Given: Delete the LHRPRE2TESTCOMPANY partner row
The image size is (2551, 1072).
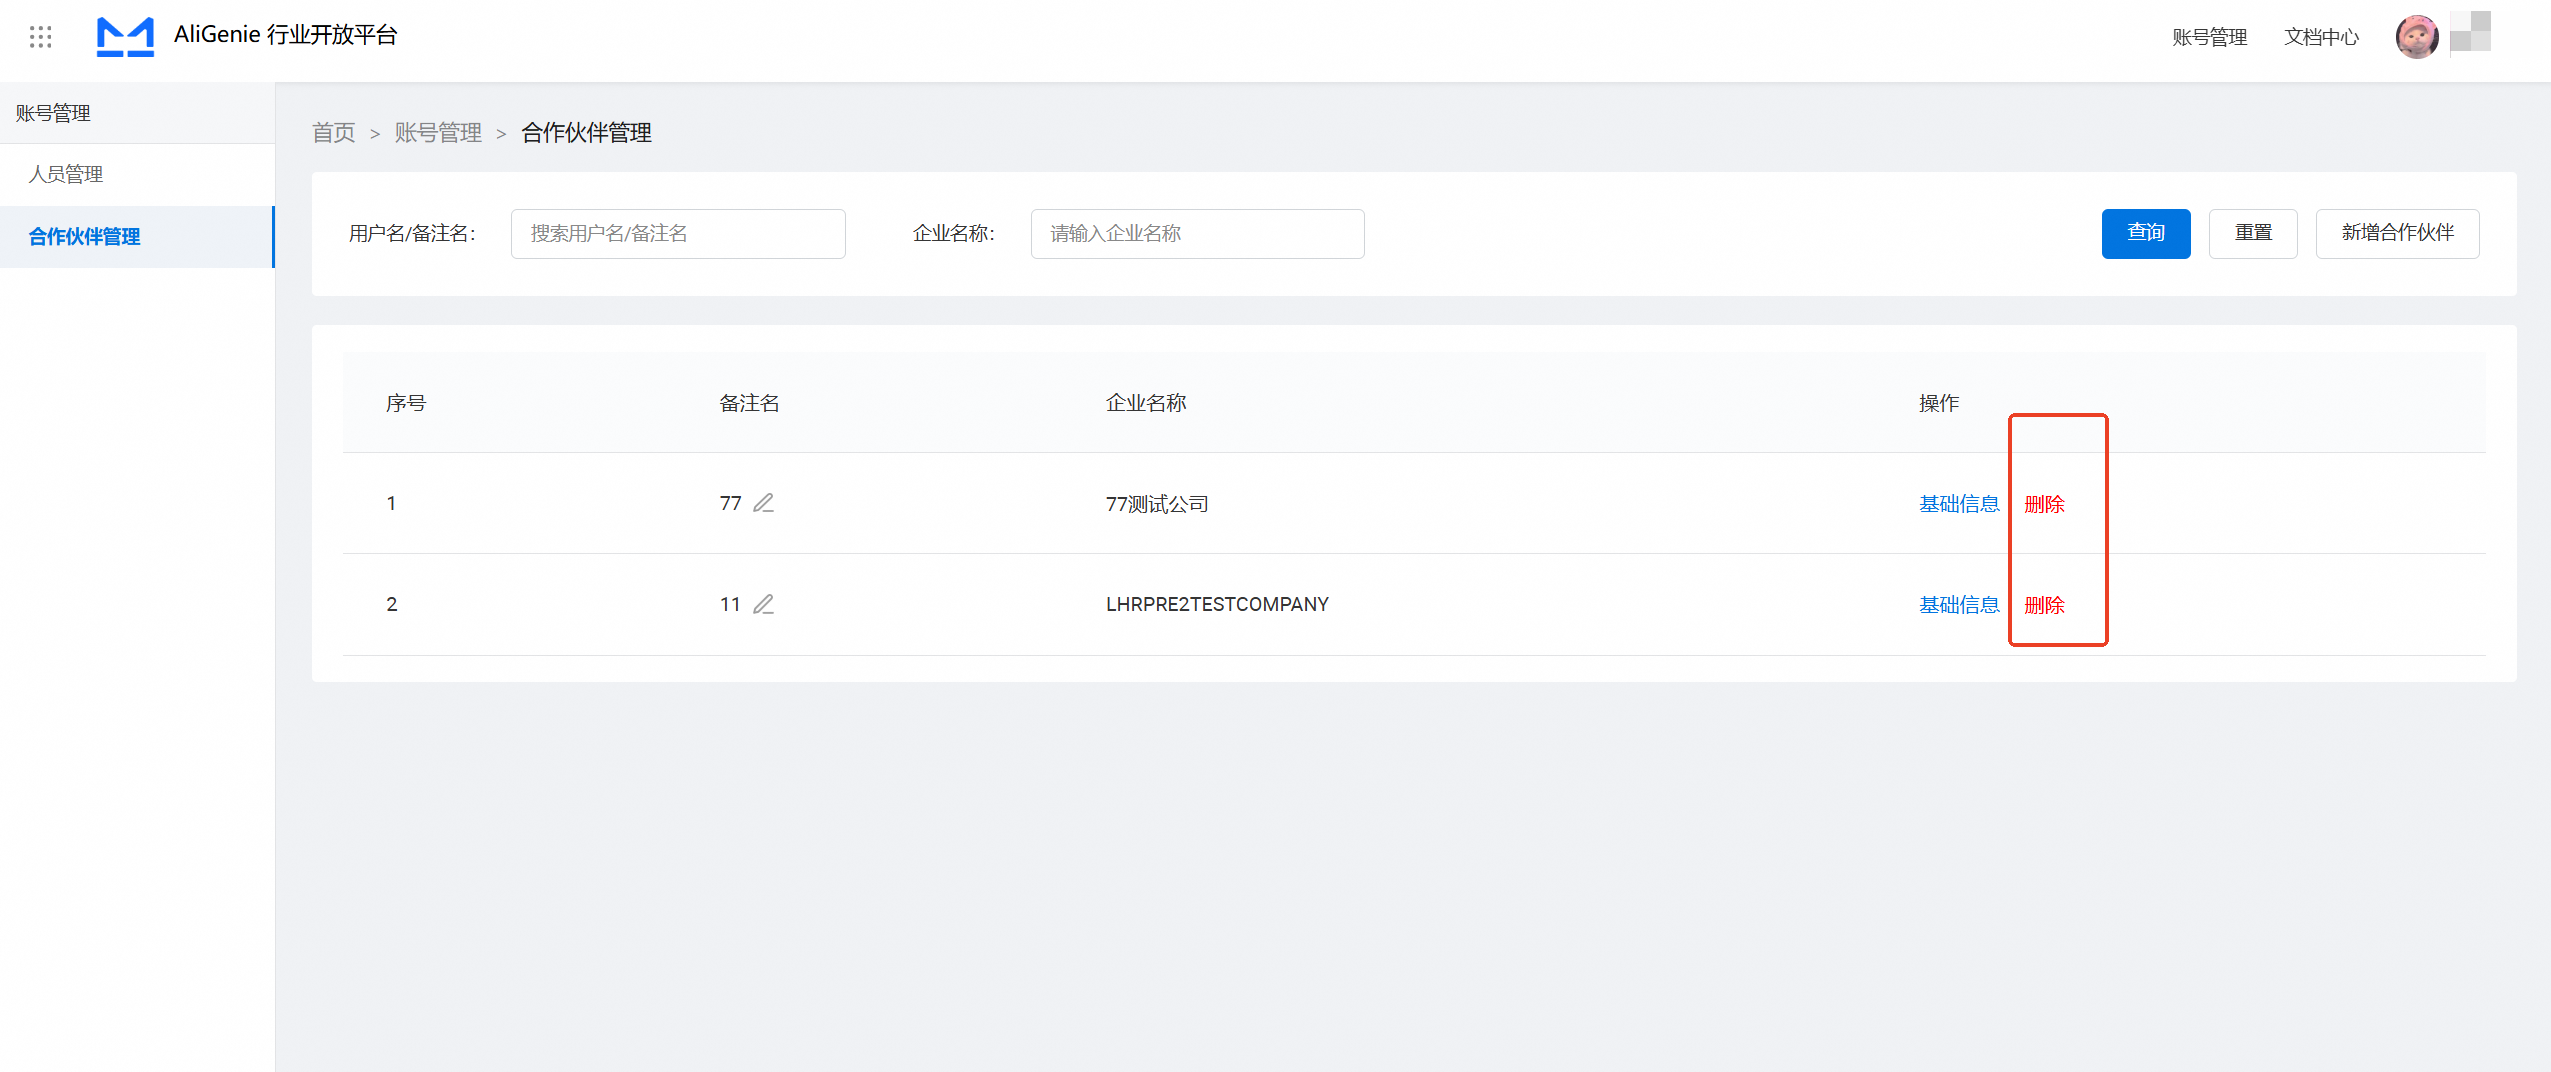Looking at the screenshot, I should click(x=2044, y=605).
